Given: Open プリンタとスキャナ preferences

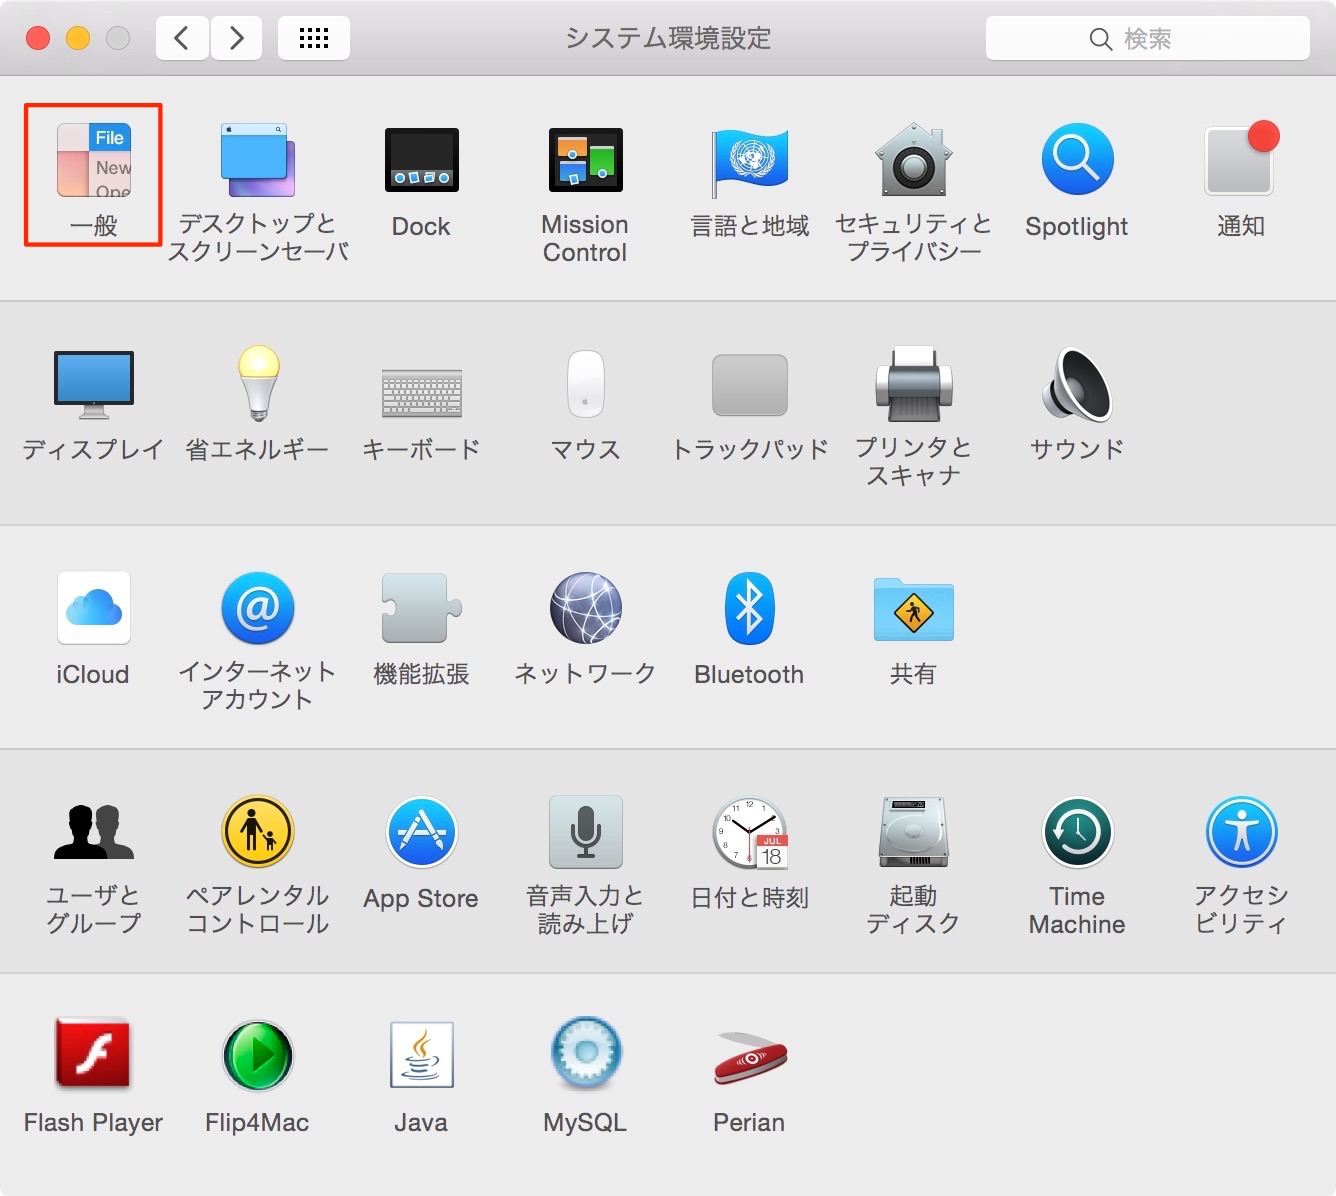Looking at the screenshot, I should pos(914,384).
